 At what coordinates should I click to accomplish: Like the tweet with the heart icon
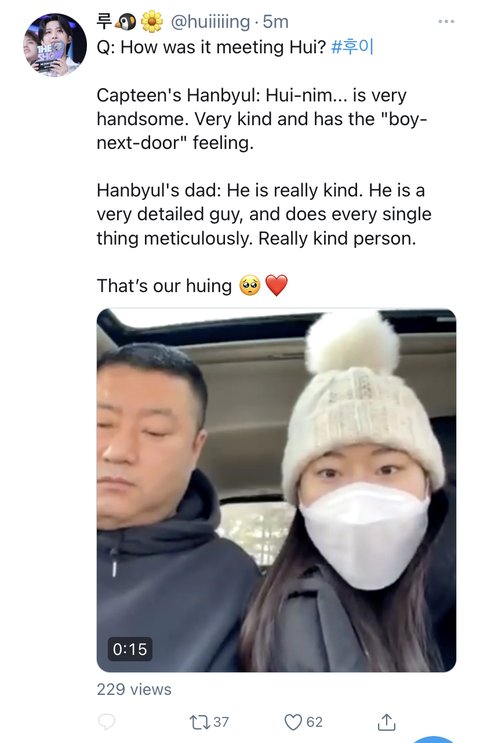293,722
